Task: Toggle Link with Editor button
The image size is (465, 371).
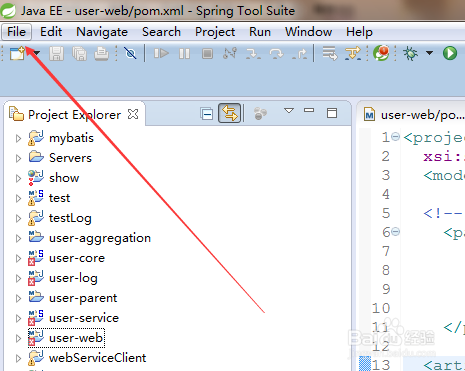Action: (229, 113)
